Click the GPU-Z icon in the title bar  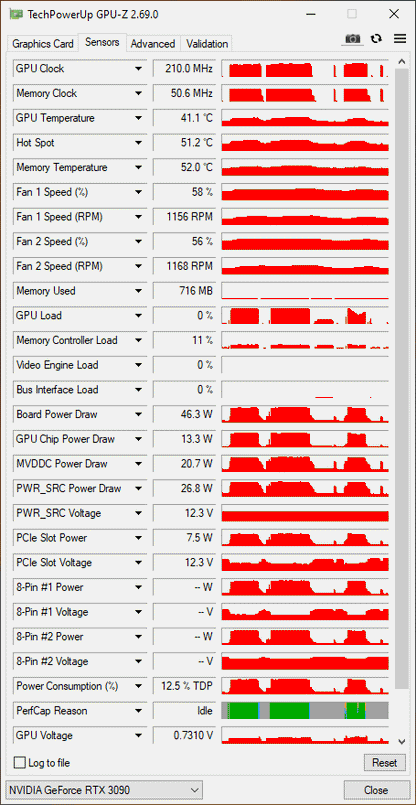click(x=16, y=14)
